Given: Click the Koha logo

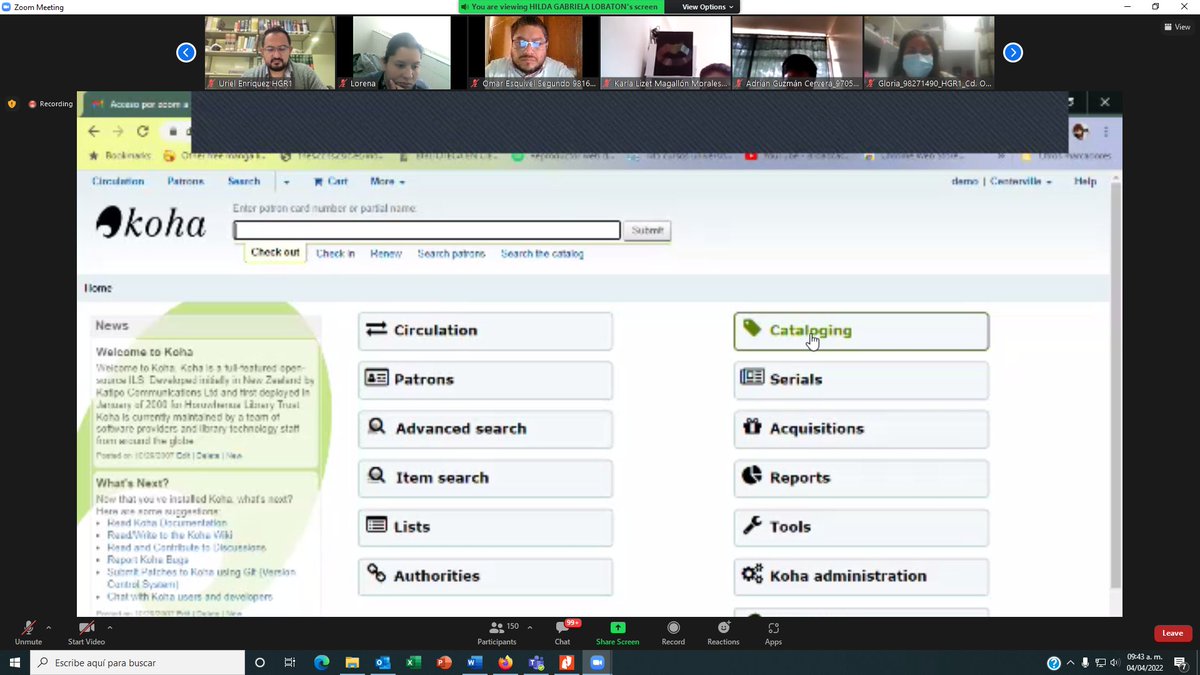Looking at the screenshot, I should click(151, 222).
